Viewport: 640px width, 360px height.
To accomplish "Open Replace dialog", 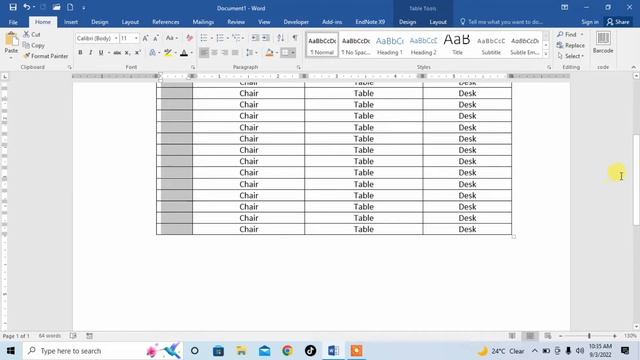I will point(571,45).
